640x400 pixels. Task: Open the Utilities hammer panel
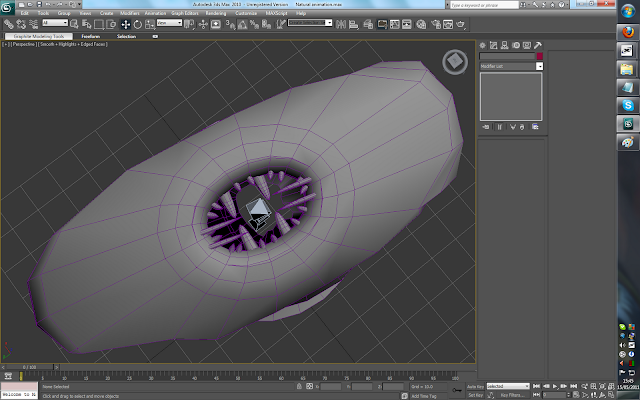[538, 45]
